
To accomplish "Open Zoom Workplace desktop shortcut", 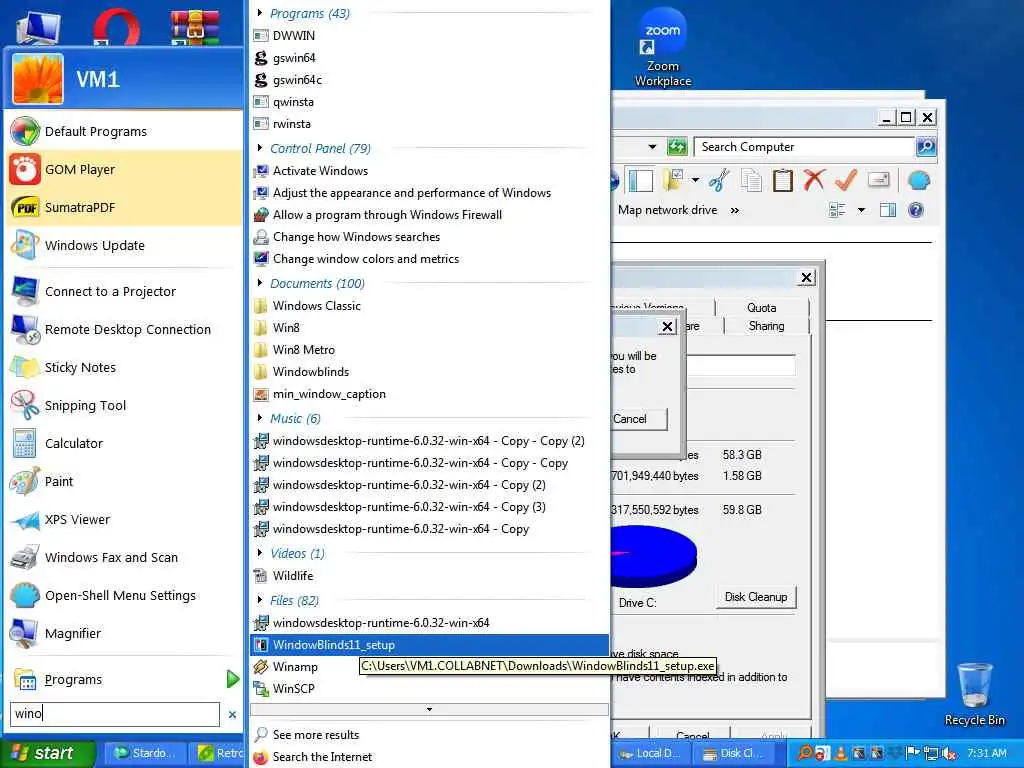I will 662,48.
